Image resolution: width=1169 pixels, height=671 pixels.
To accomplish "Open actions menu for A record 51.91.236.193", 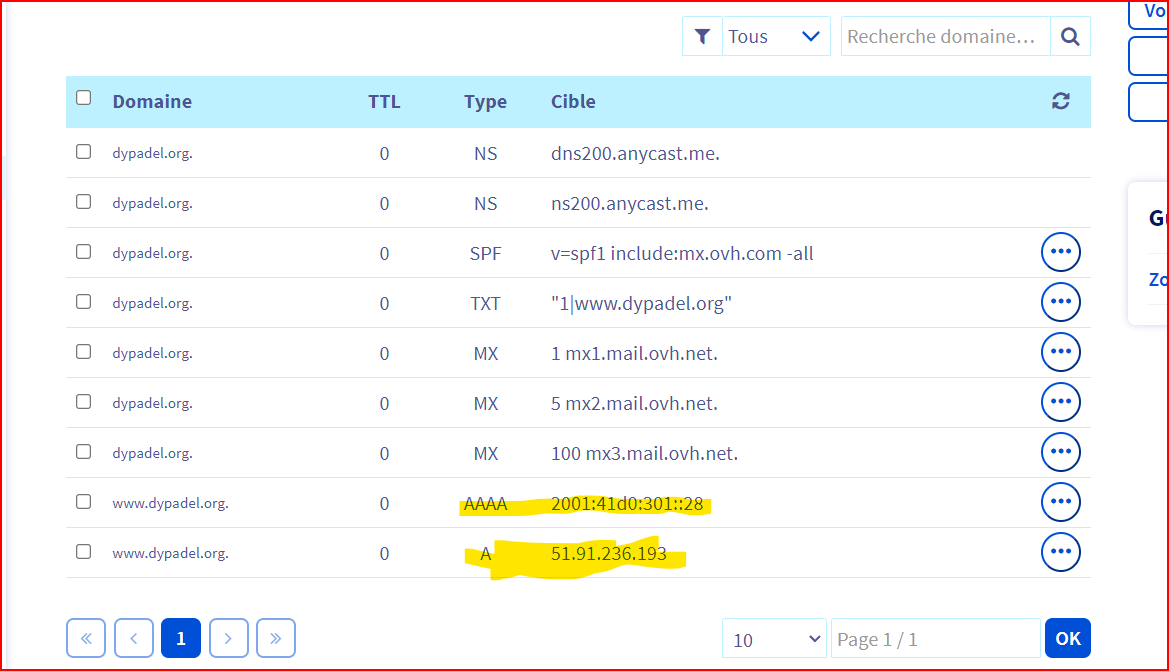I will pyautogui.click(x=1061, y=552).
